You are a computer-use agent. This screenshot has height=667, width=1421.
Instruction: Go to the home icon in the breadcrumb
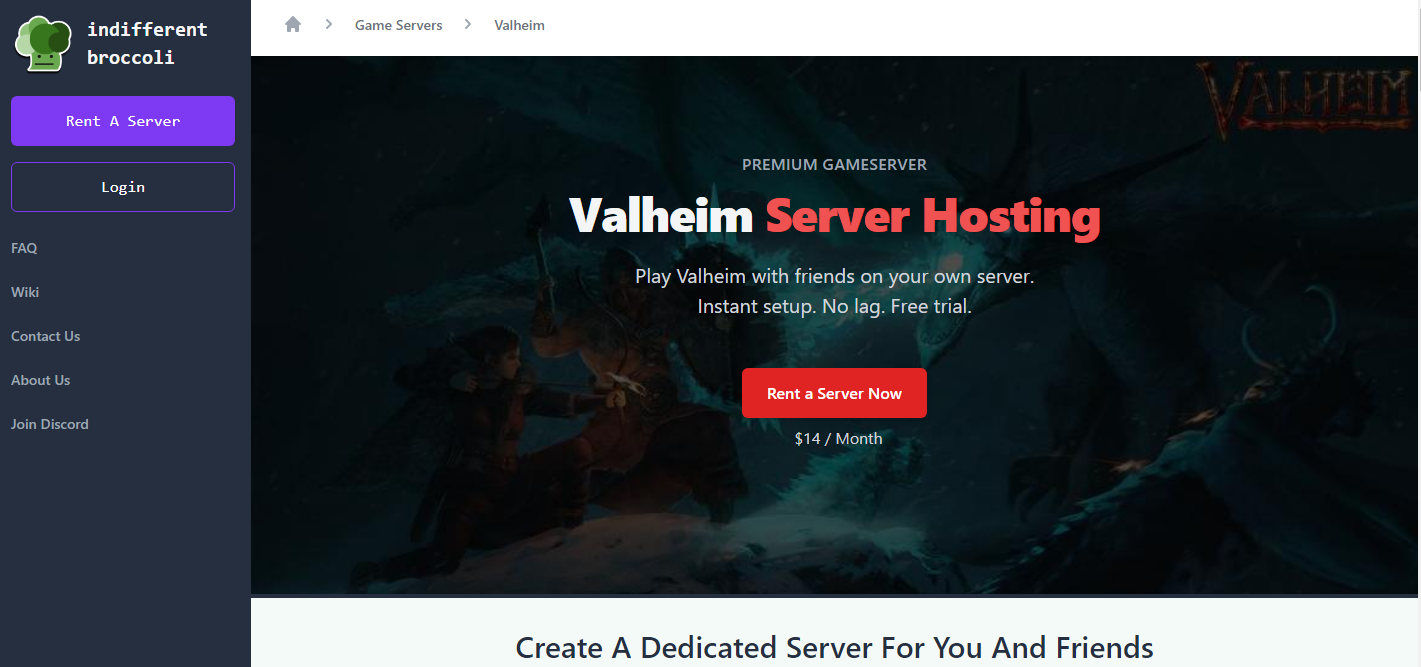point(293,25)
